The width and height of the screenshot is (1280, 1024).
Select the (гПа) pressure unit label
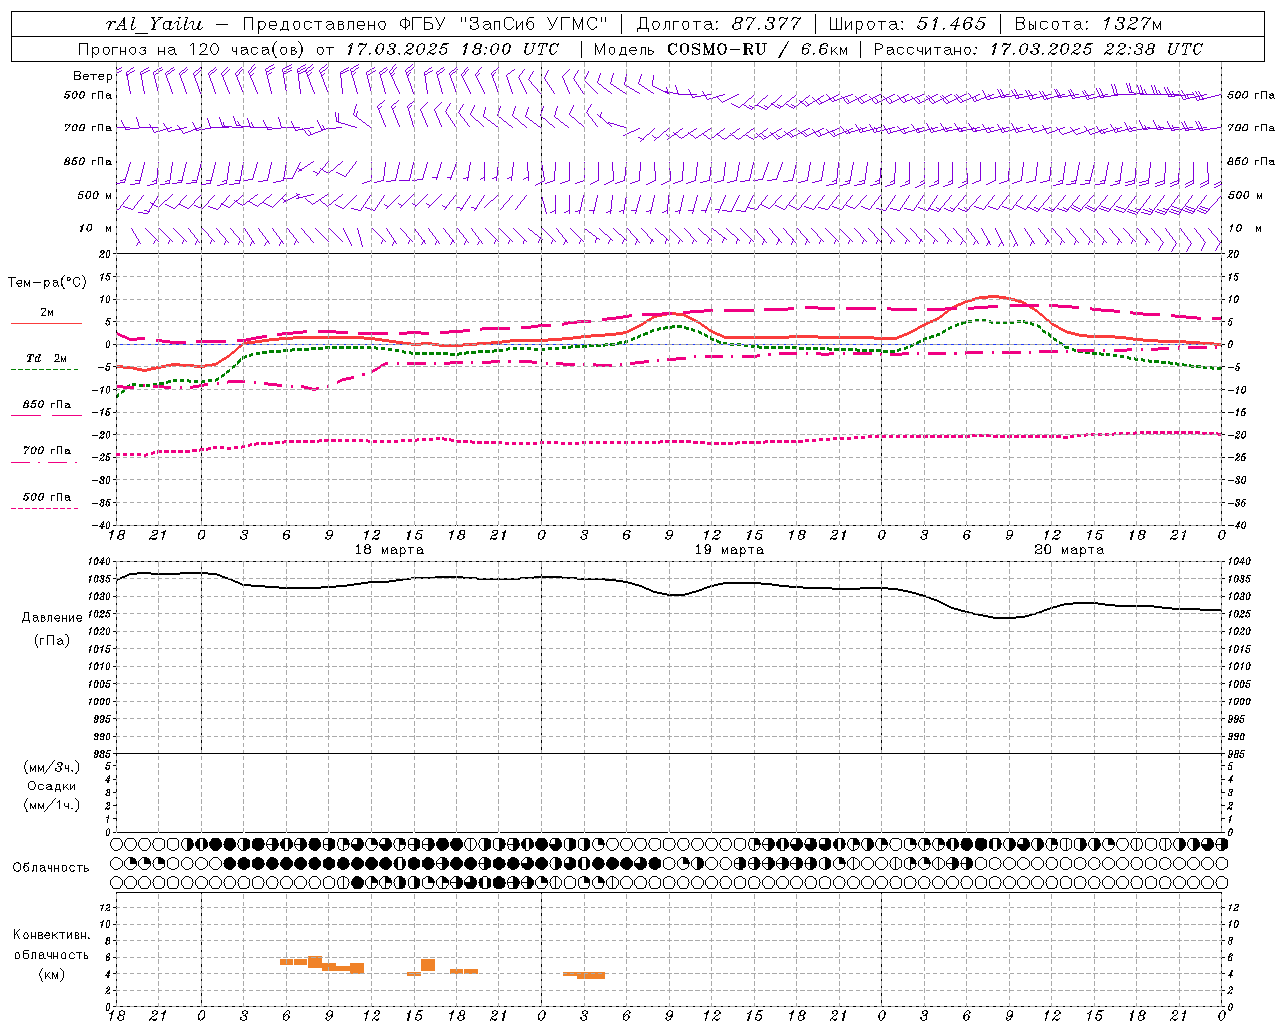(x=52, y=641)
